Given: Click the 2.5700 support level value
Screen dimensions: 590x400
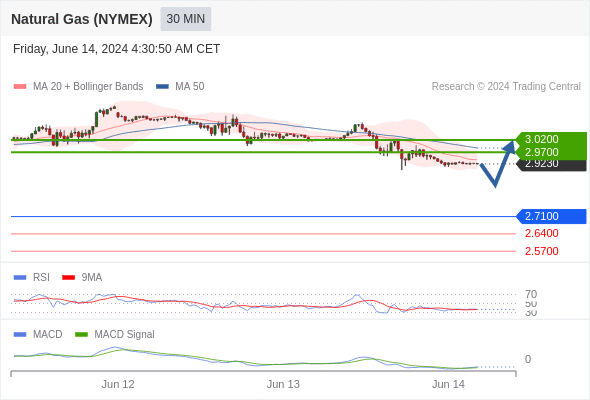Looking at the screenshot, I should point(541,251).
